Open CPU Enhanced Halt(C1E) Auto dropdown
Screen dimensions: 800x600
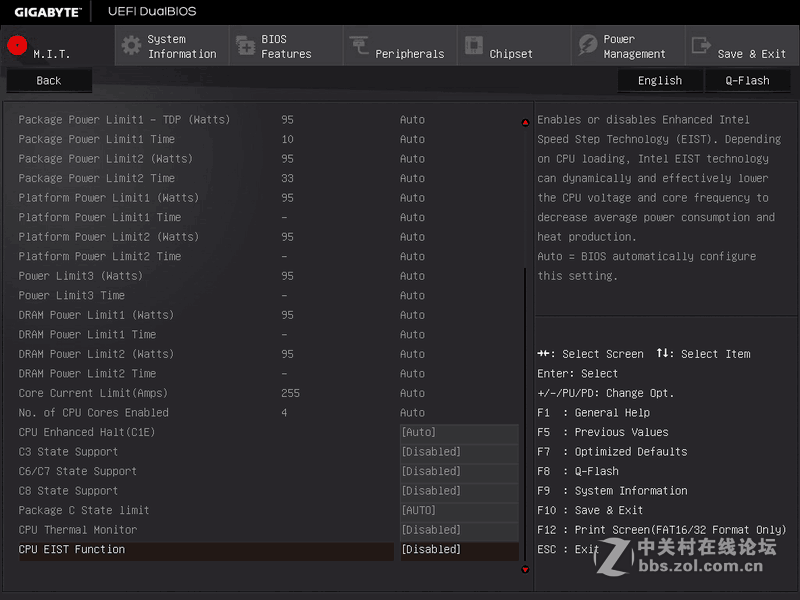459,433
